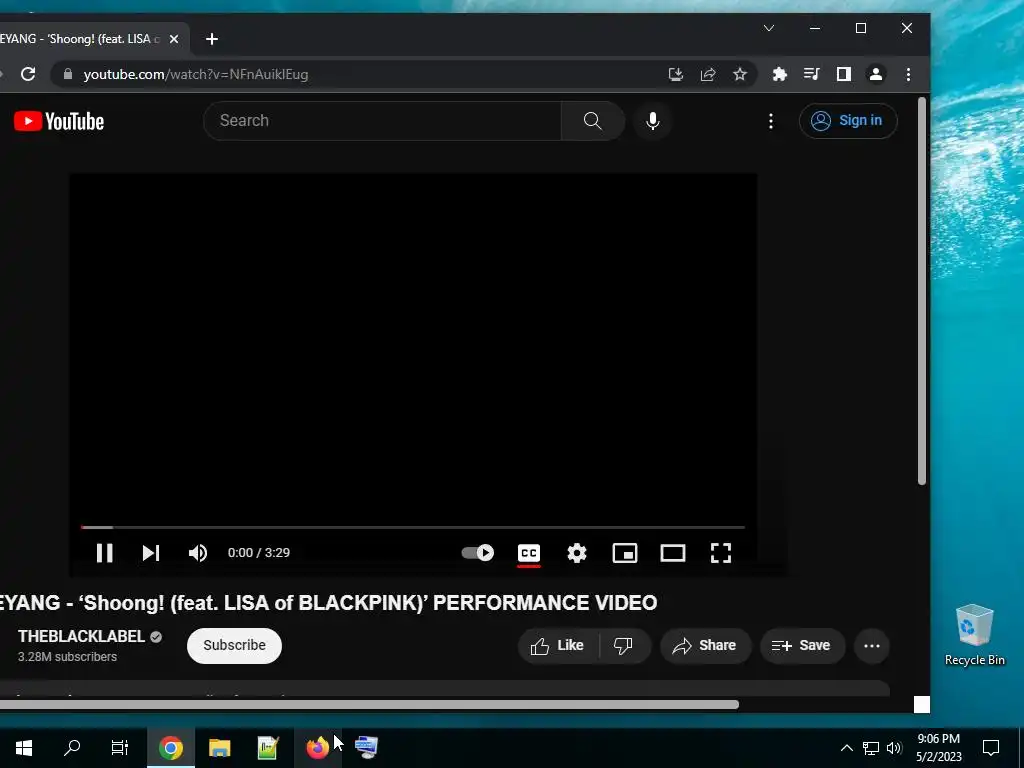Open File Explorer from taskbar
The height and width of the screenshot is (768, 1024).
(x=219, y=748)
